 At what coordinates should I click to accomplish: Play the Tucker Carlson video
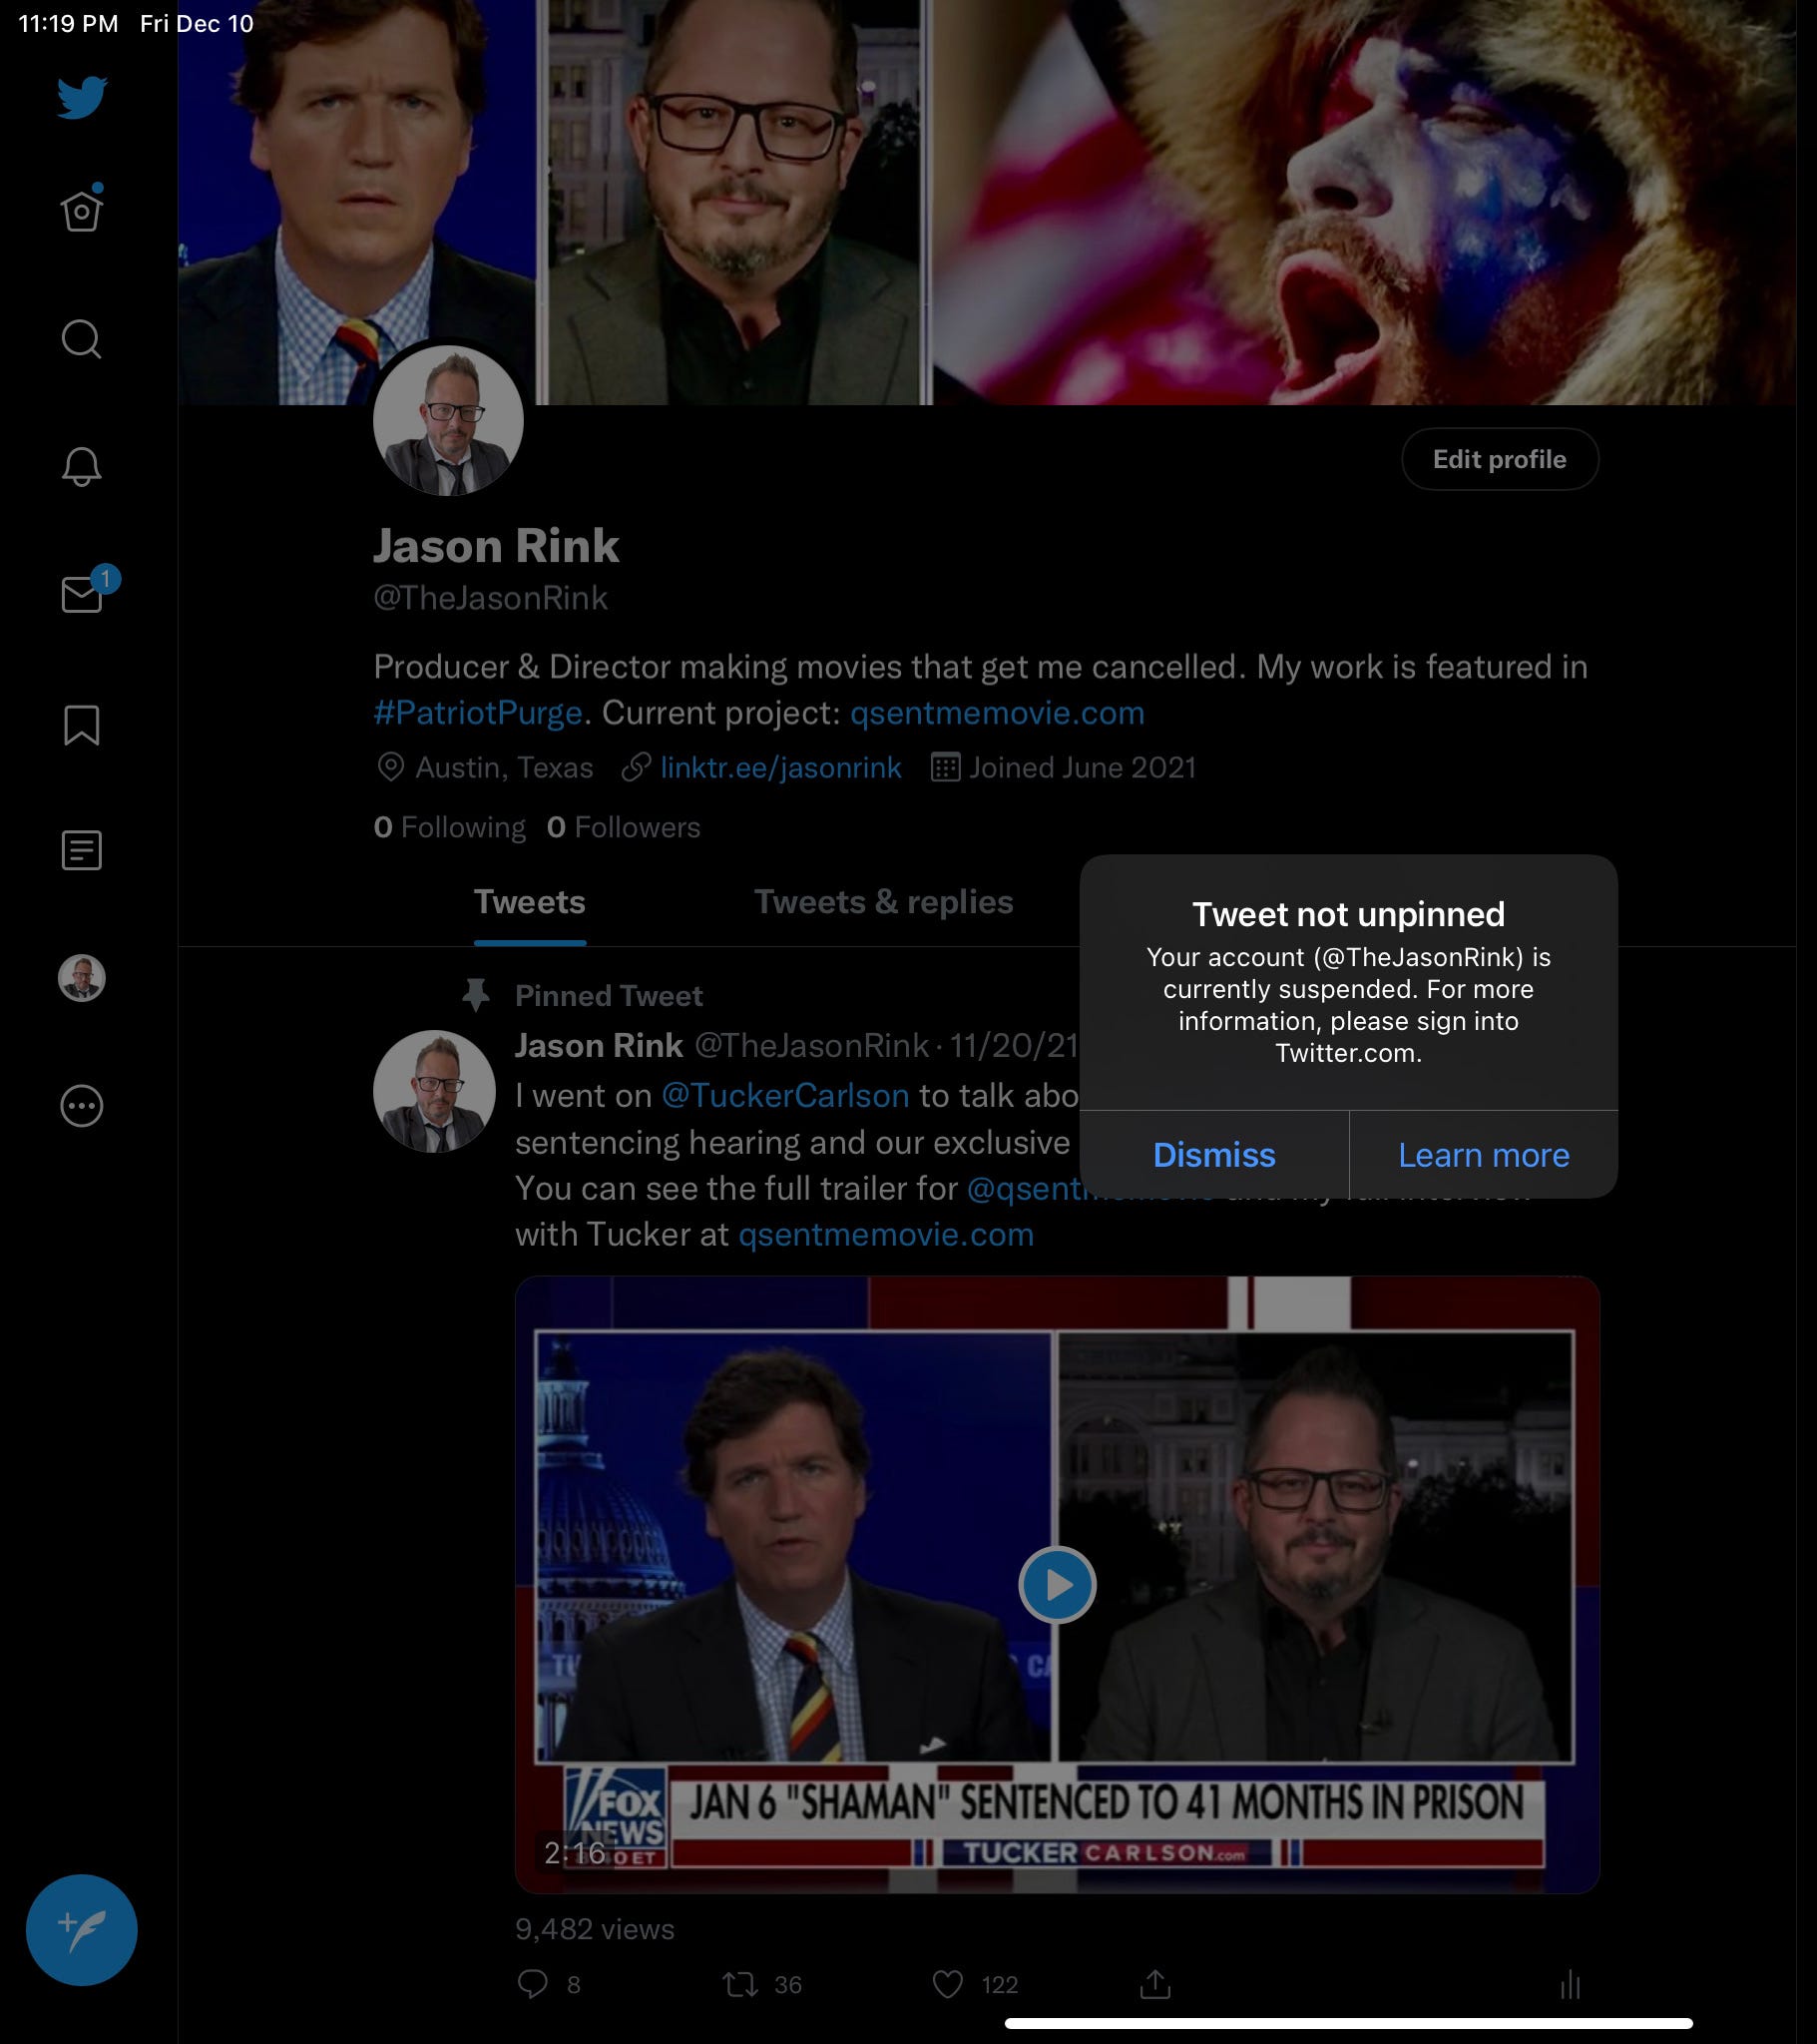tap(1057, 1584)
